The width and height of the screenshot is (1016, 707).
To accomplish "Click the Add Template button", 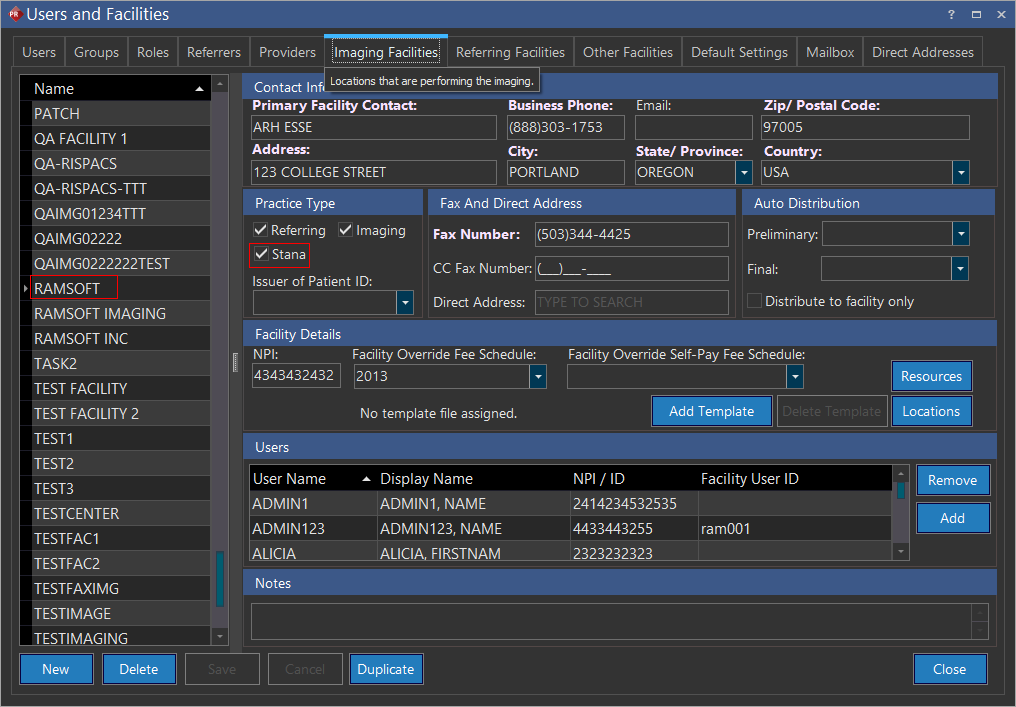I will (711, 411).
